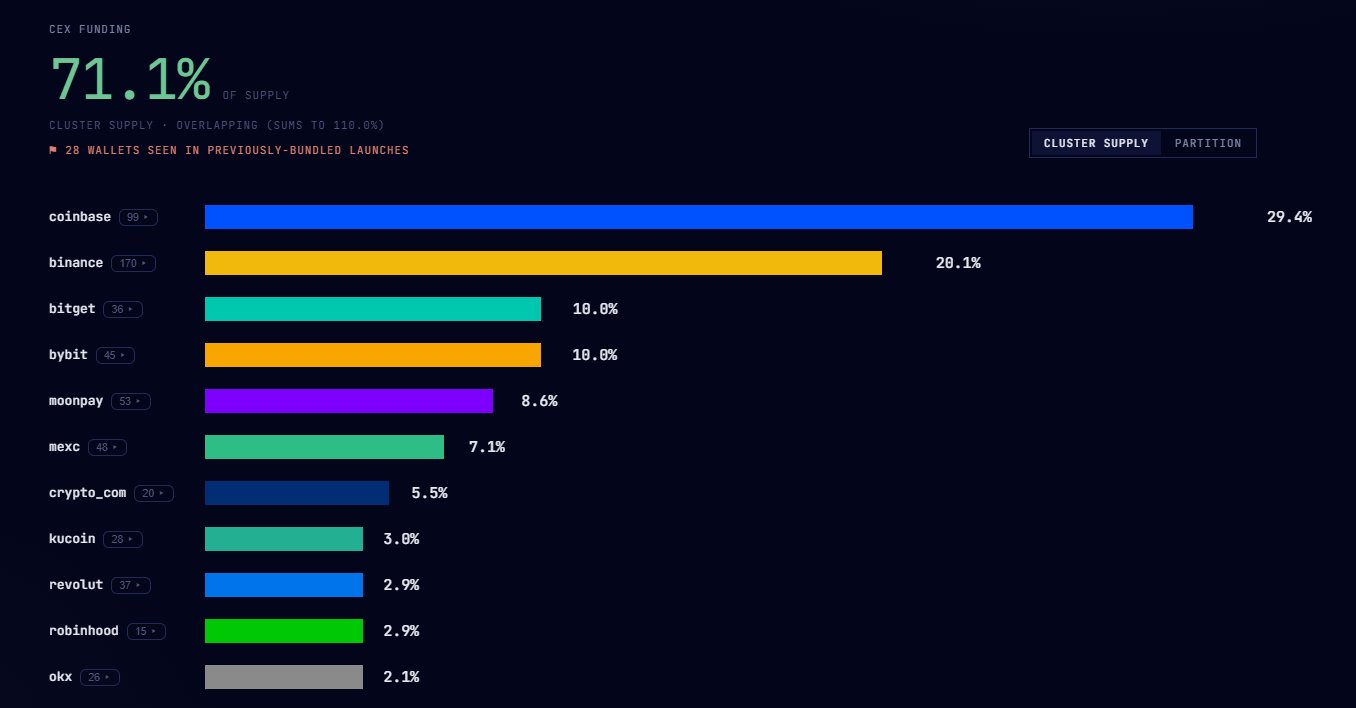Click the mexc label

64,447
